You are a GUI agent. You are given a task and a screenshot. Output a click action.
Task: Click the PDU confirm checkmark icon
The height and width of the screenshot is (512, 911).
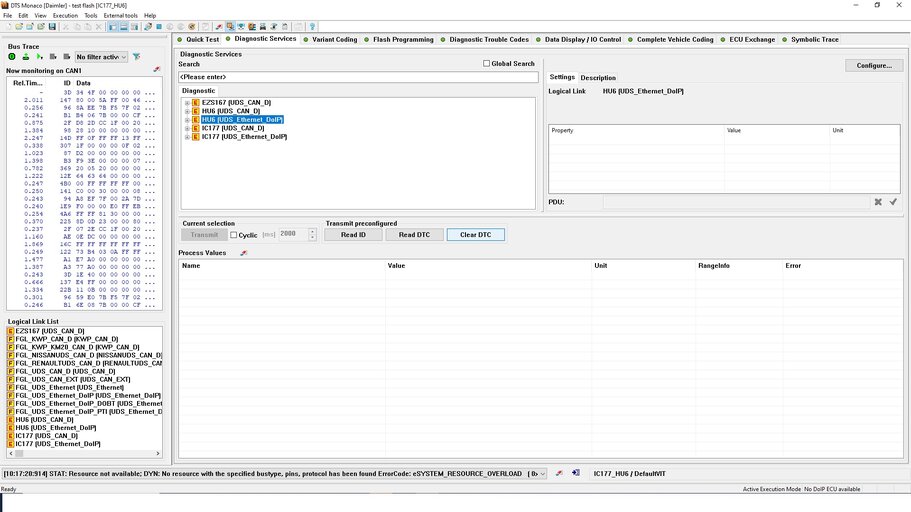[893, 202]
